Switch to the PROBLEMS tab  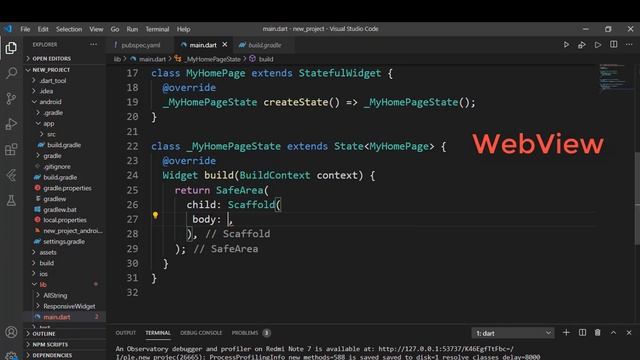click(251, 333)
